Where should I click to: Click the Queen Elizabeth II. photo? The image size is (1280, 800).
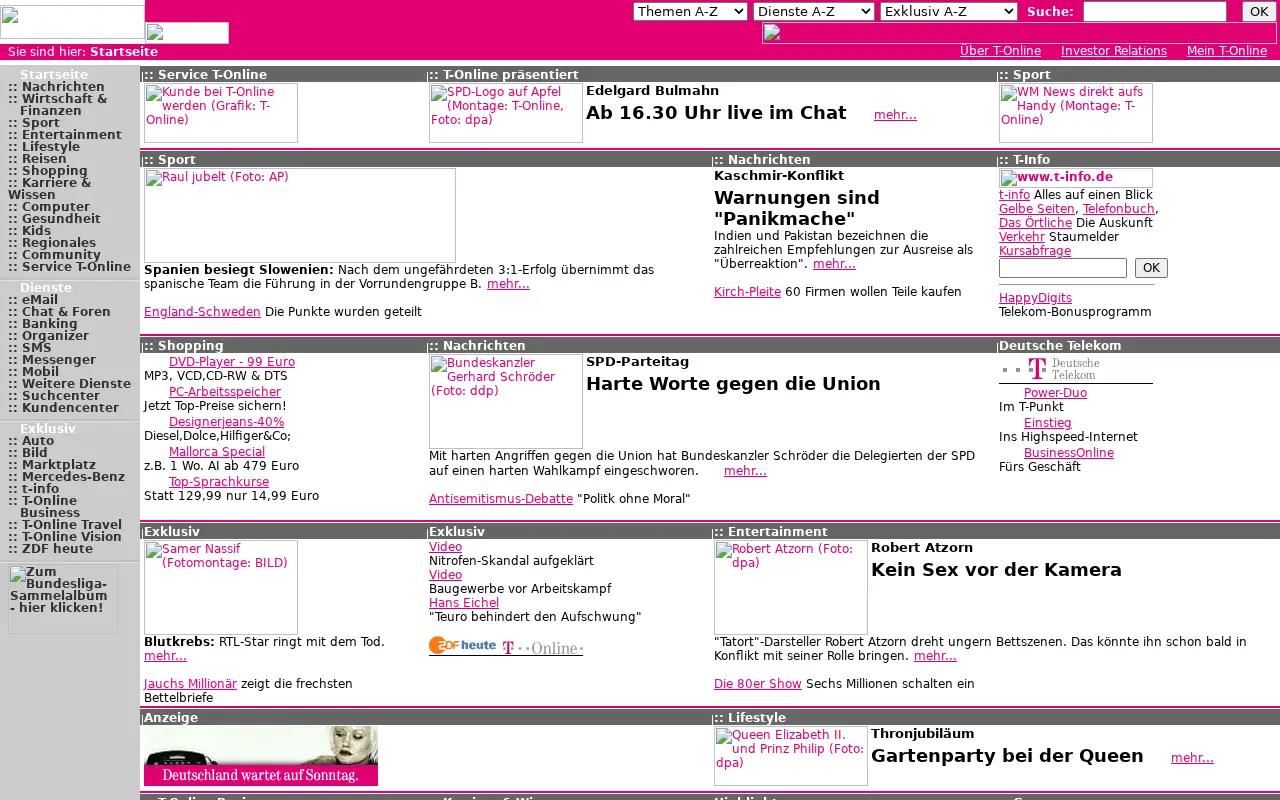tap(791, 756)
